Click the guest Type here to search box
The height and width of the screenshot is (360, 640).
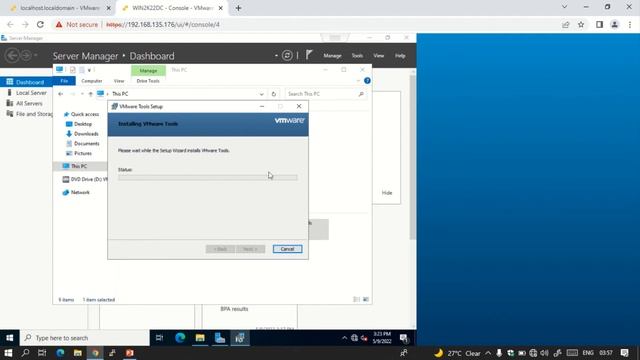tap(84, 338)
